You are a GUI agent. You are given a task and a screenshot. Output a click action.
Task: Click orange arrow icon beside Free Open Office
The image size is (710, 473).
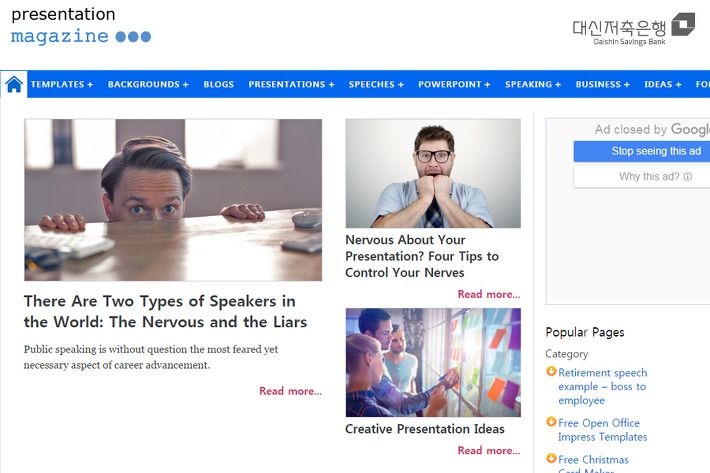pos(551,422)
